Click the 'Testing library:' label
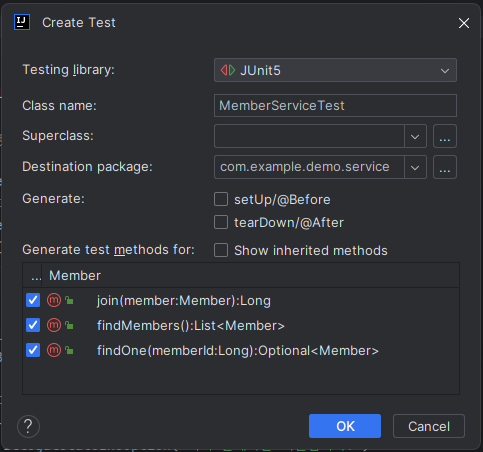483x452 pixels. 68,70
